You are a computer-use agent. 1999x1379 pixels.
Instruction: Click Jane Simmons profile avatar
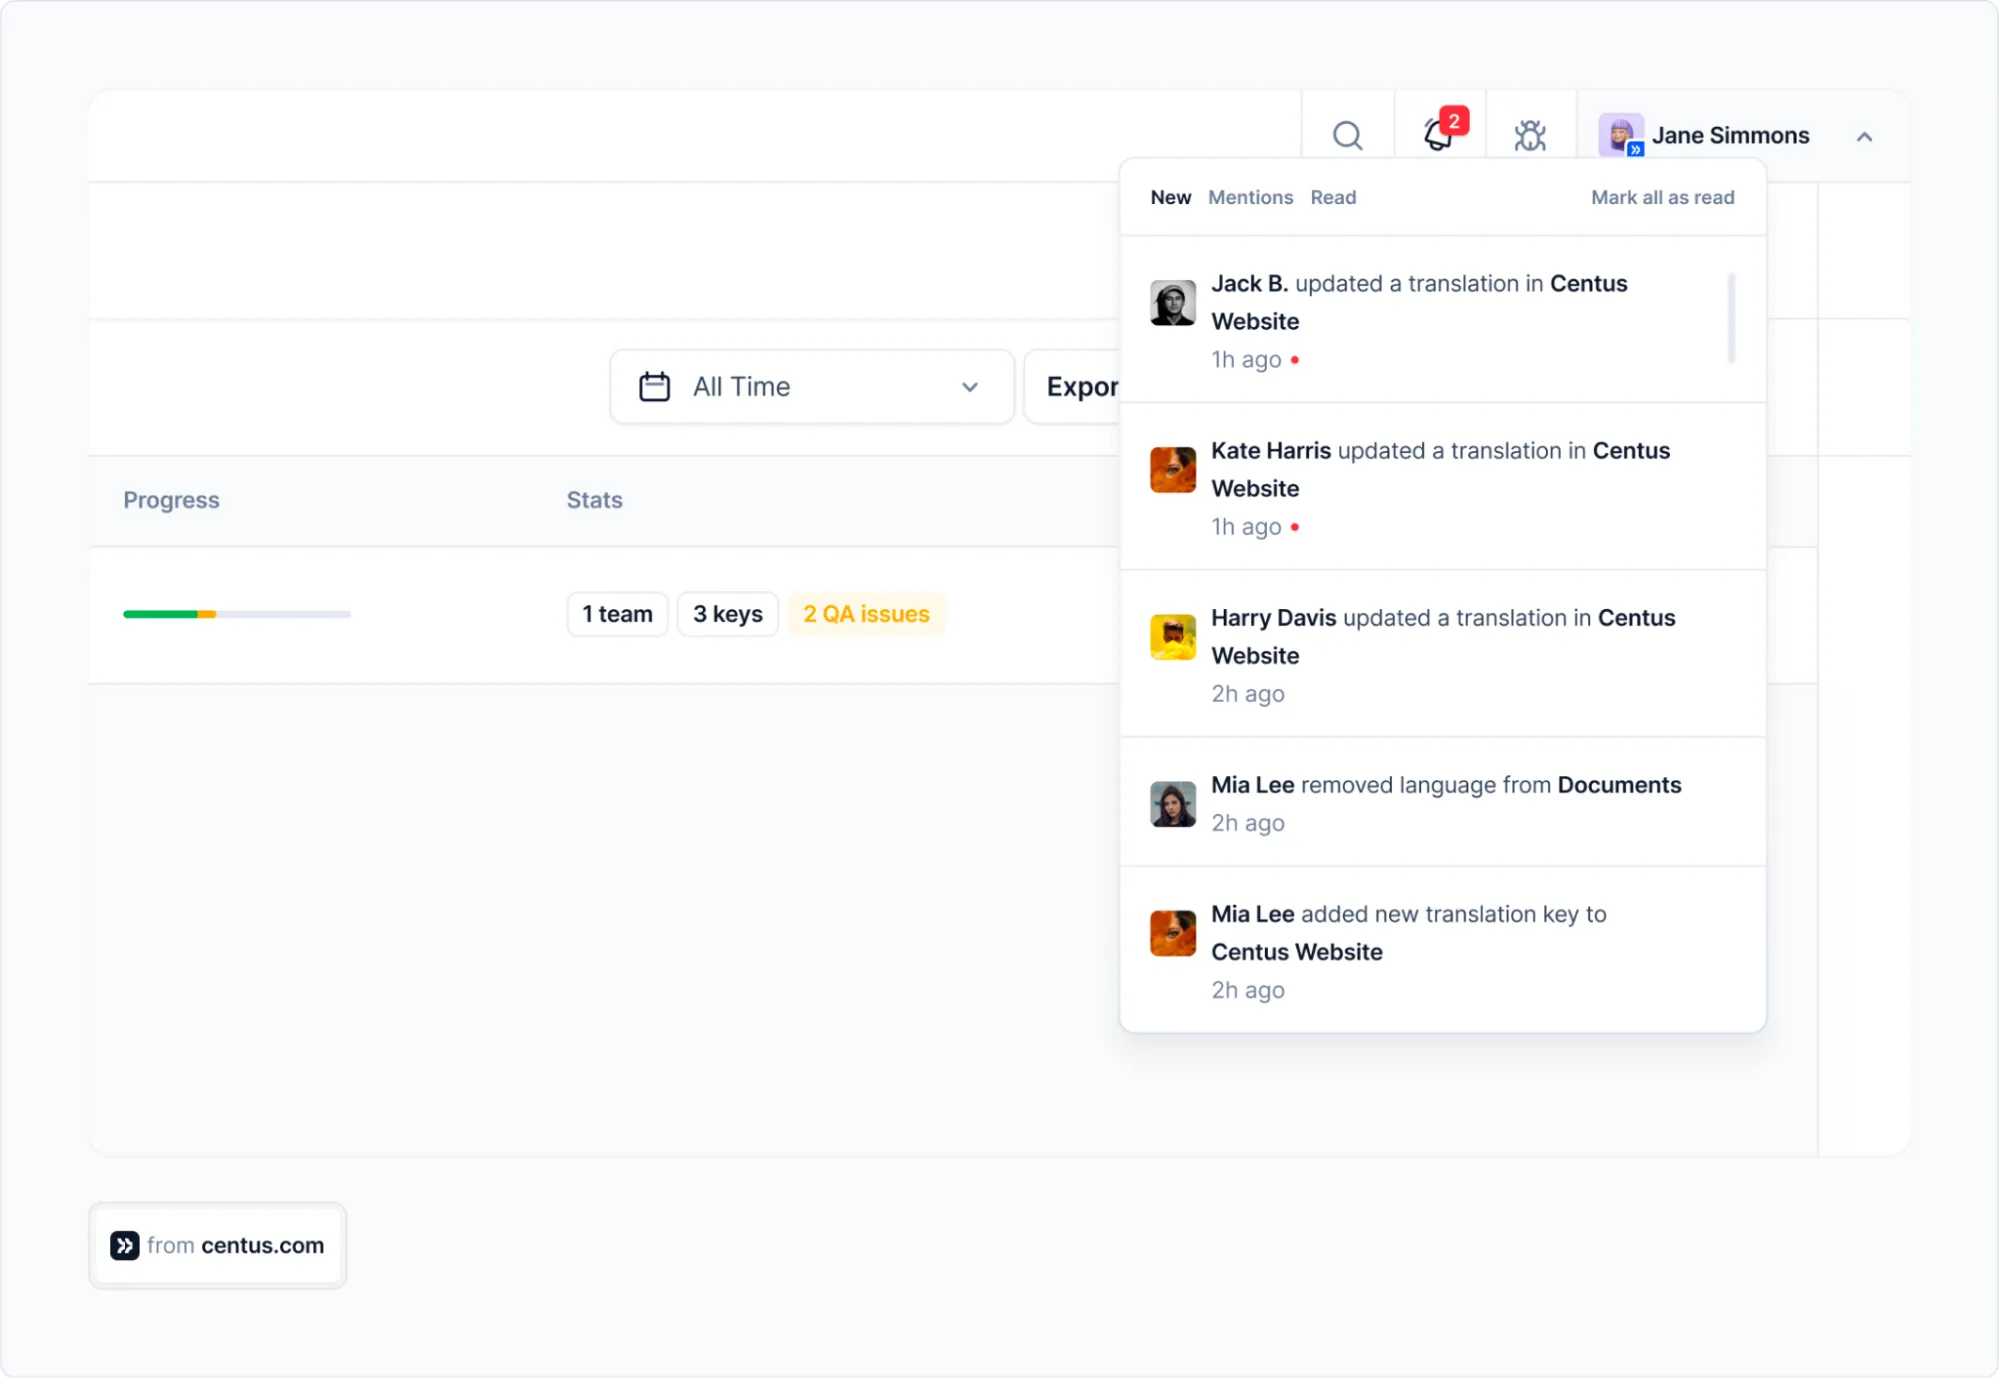[1620, 135]
